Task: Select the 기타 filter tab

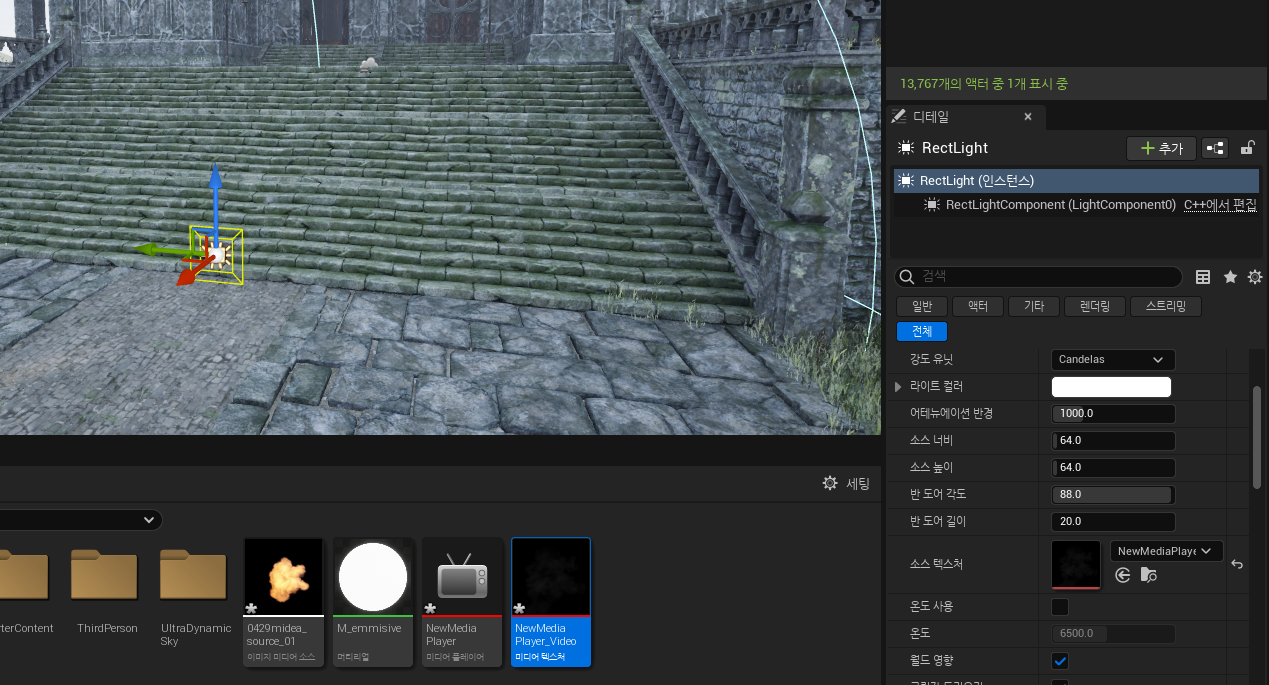Action: [x=1033, y=307]
